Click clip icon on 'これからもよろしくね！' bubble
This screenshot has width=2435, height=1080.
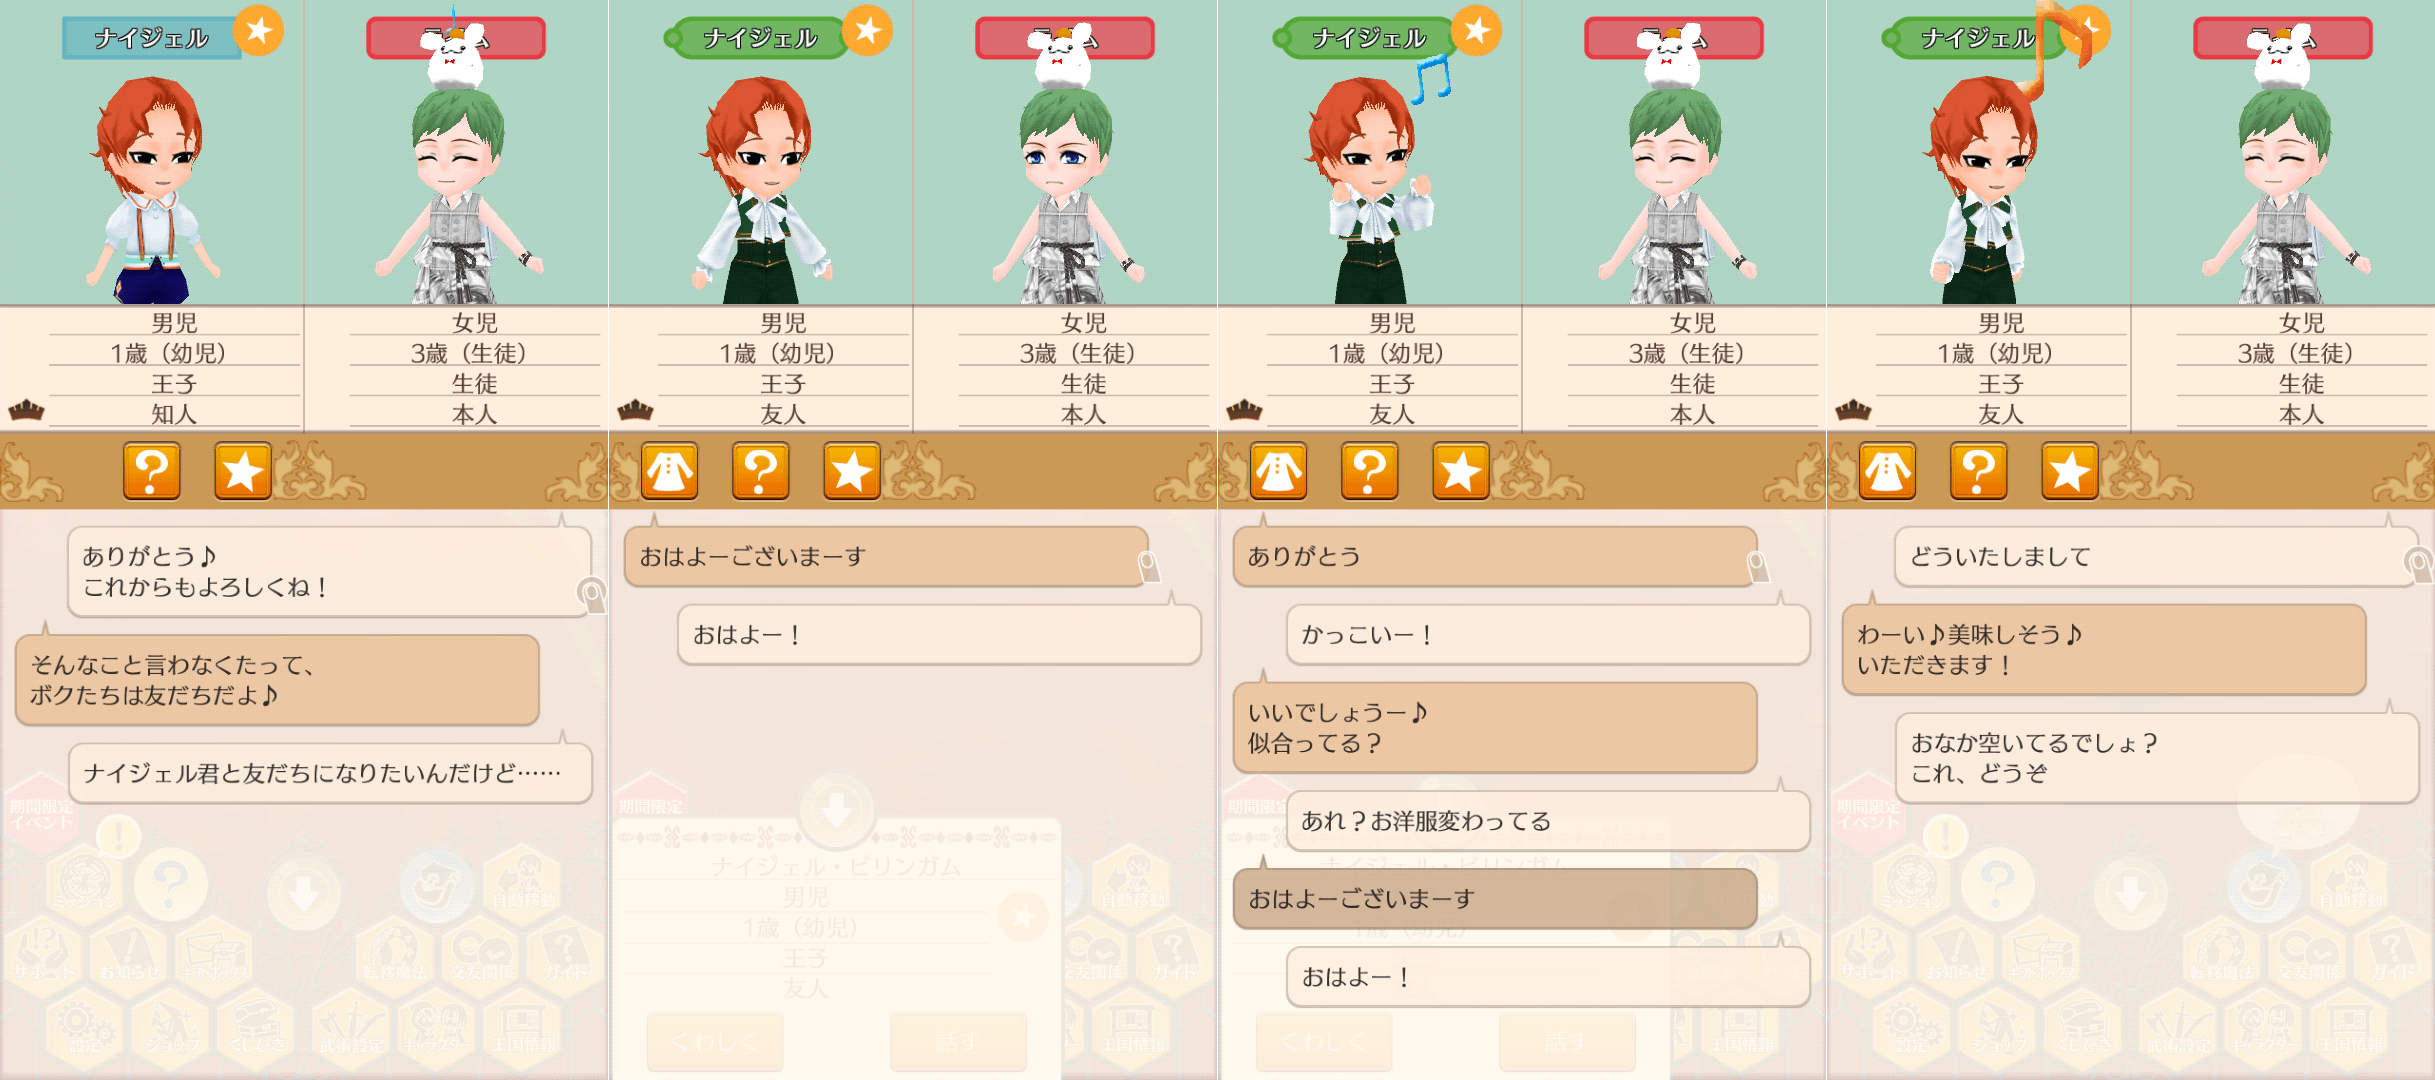(x=592, y=594)
